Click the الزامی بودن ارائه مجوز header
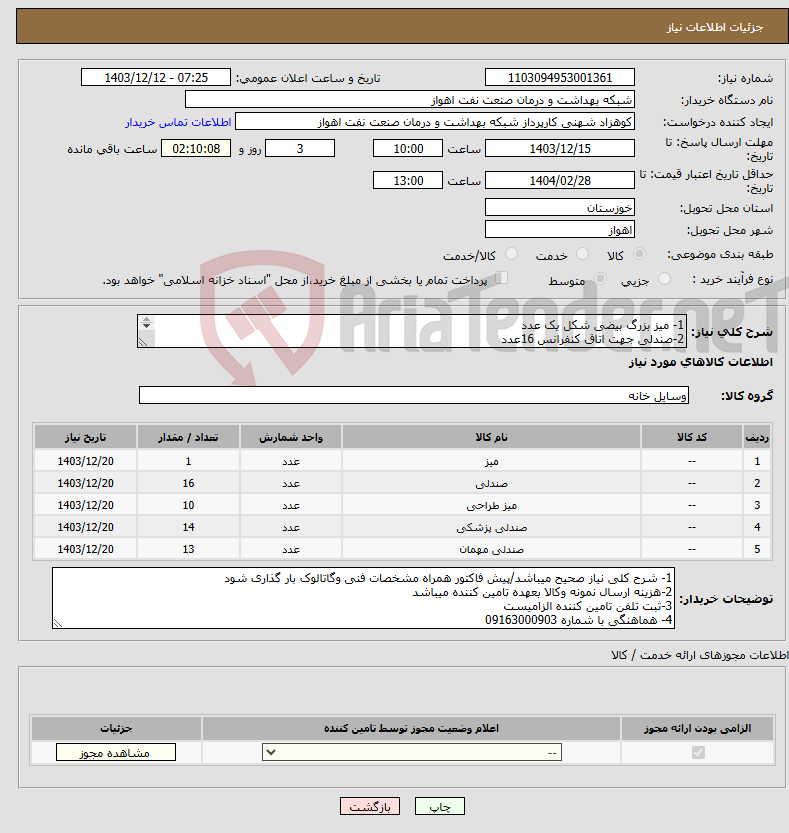 pyautogui.click(x=698, y=728)
